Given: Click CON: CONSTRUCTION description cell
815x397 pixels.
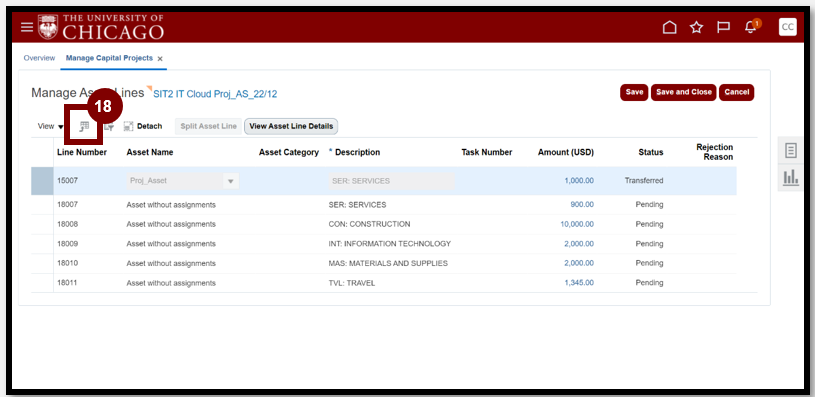Looking at the screenshot, I should (370, 224).
